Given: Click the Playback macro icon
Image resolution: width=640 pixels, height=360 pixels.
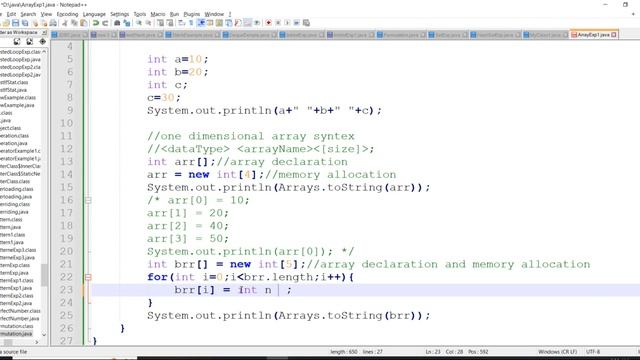Looking at the screenshot, I should [x=287, y=23].
